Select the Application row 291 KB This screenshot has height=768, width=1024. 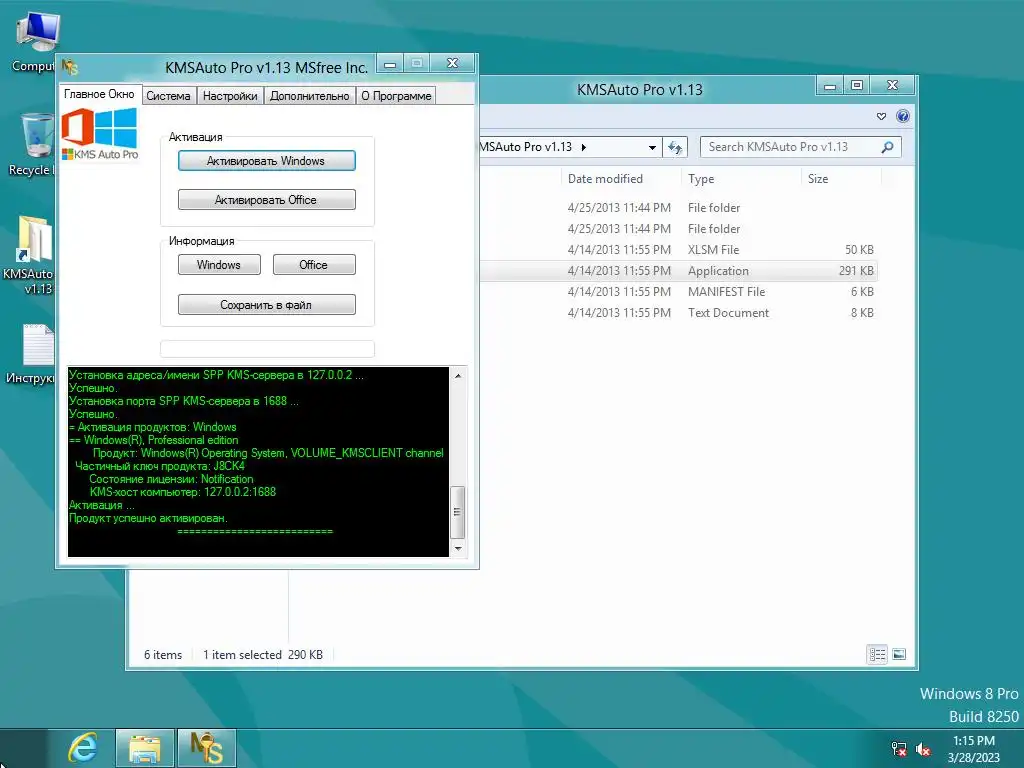(678, 270)
